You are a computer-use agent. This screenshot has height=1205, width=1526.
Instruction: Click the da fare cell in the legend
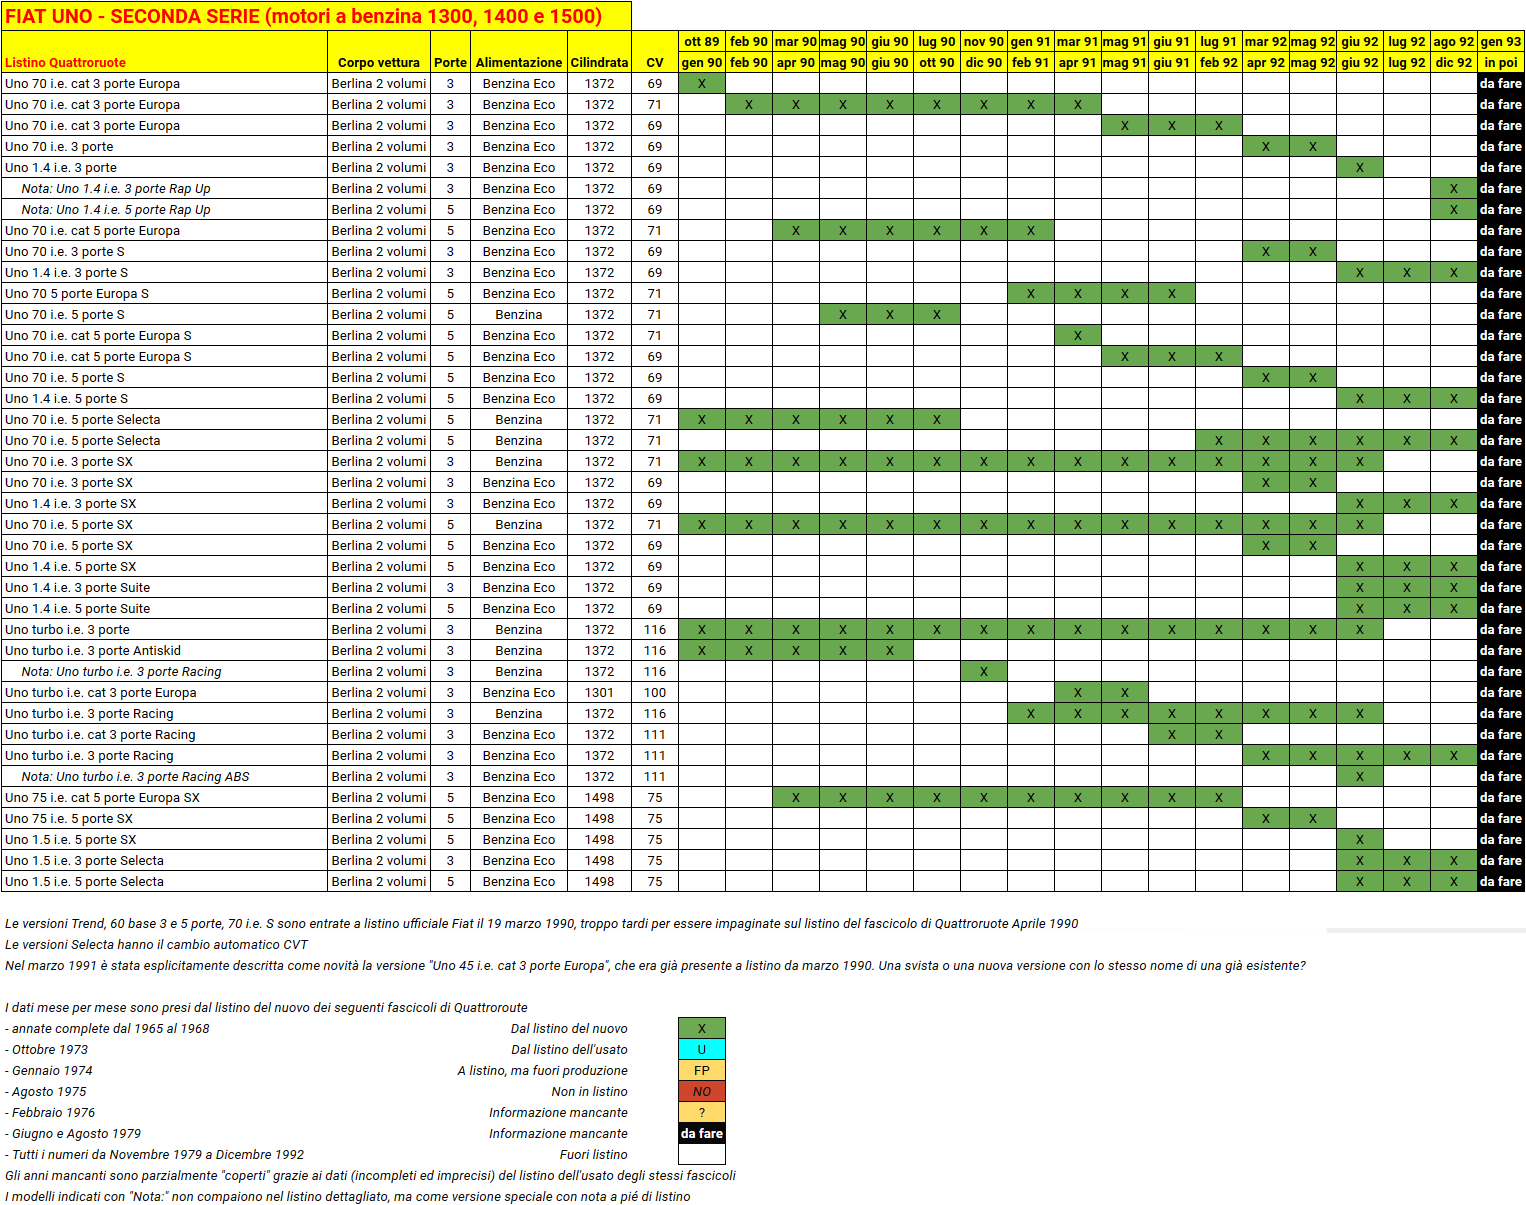tap(702, 1133)
